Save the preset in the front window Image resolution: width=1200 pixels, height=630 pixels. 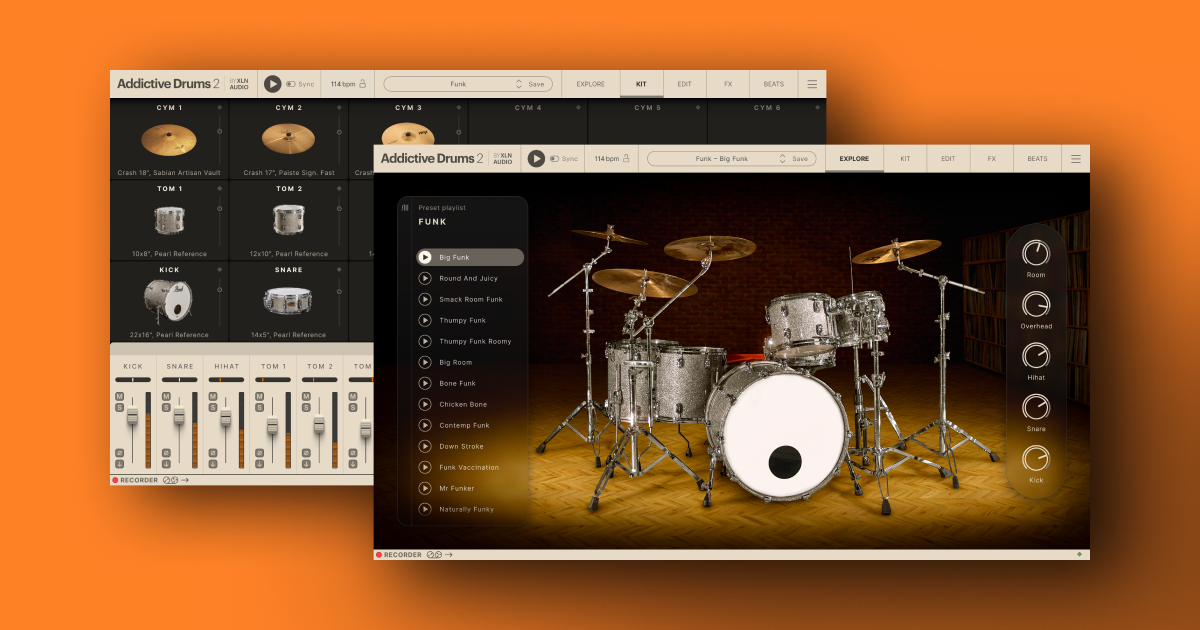[x=800, y=158]
